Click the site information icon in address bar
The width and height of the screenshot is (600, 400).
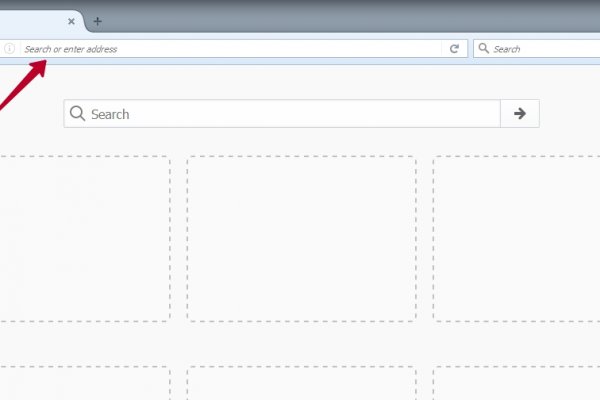10,48
